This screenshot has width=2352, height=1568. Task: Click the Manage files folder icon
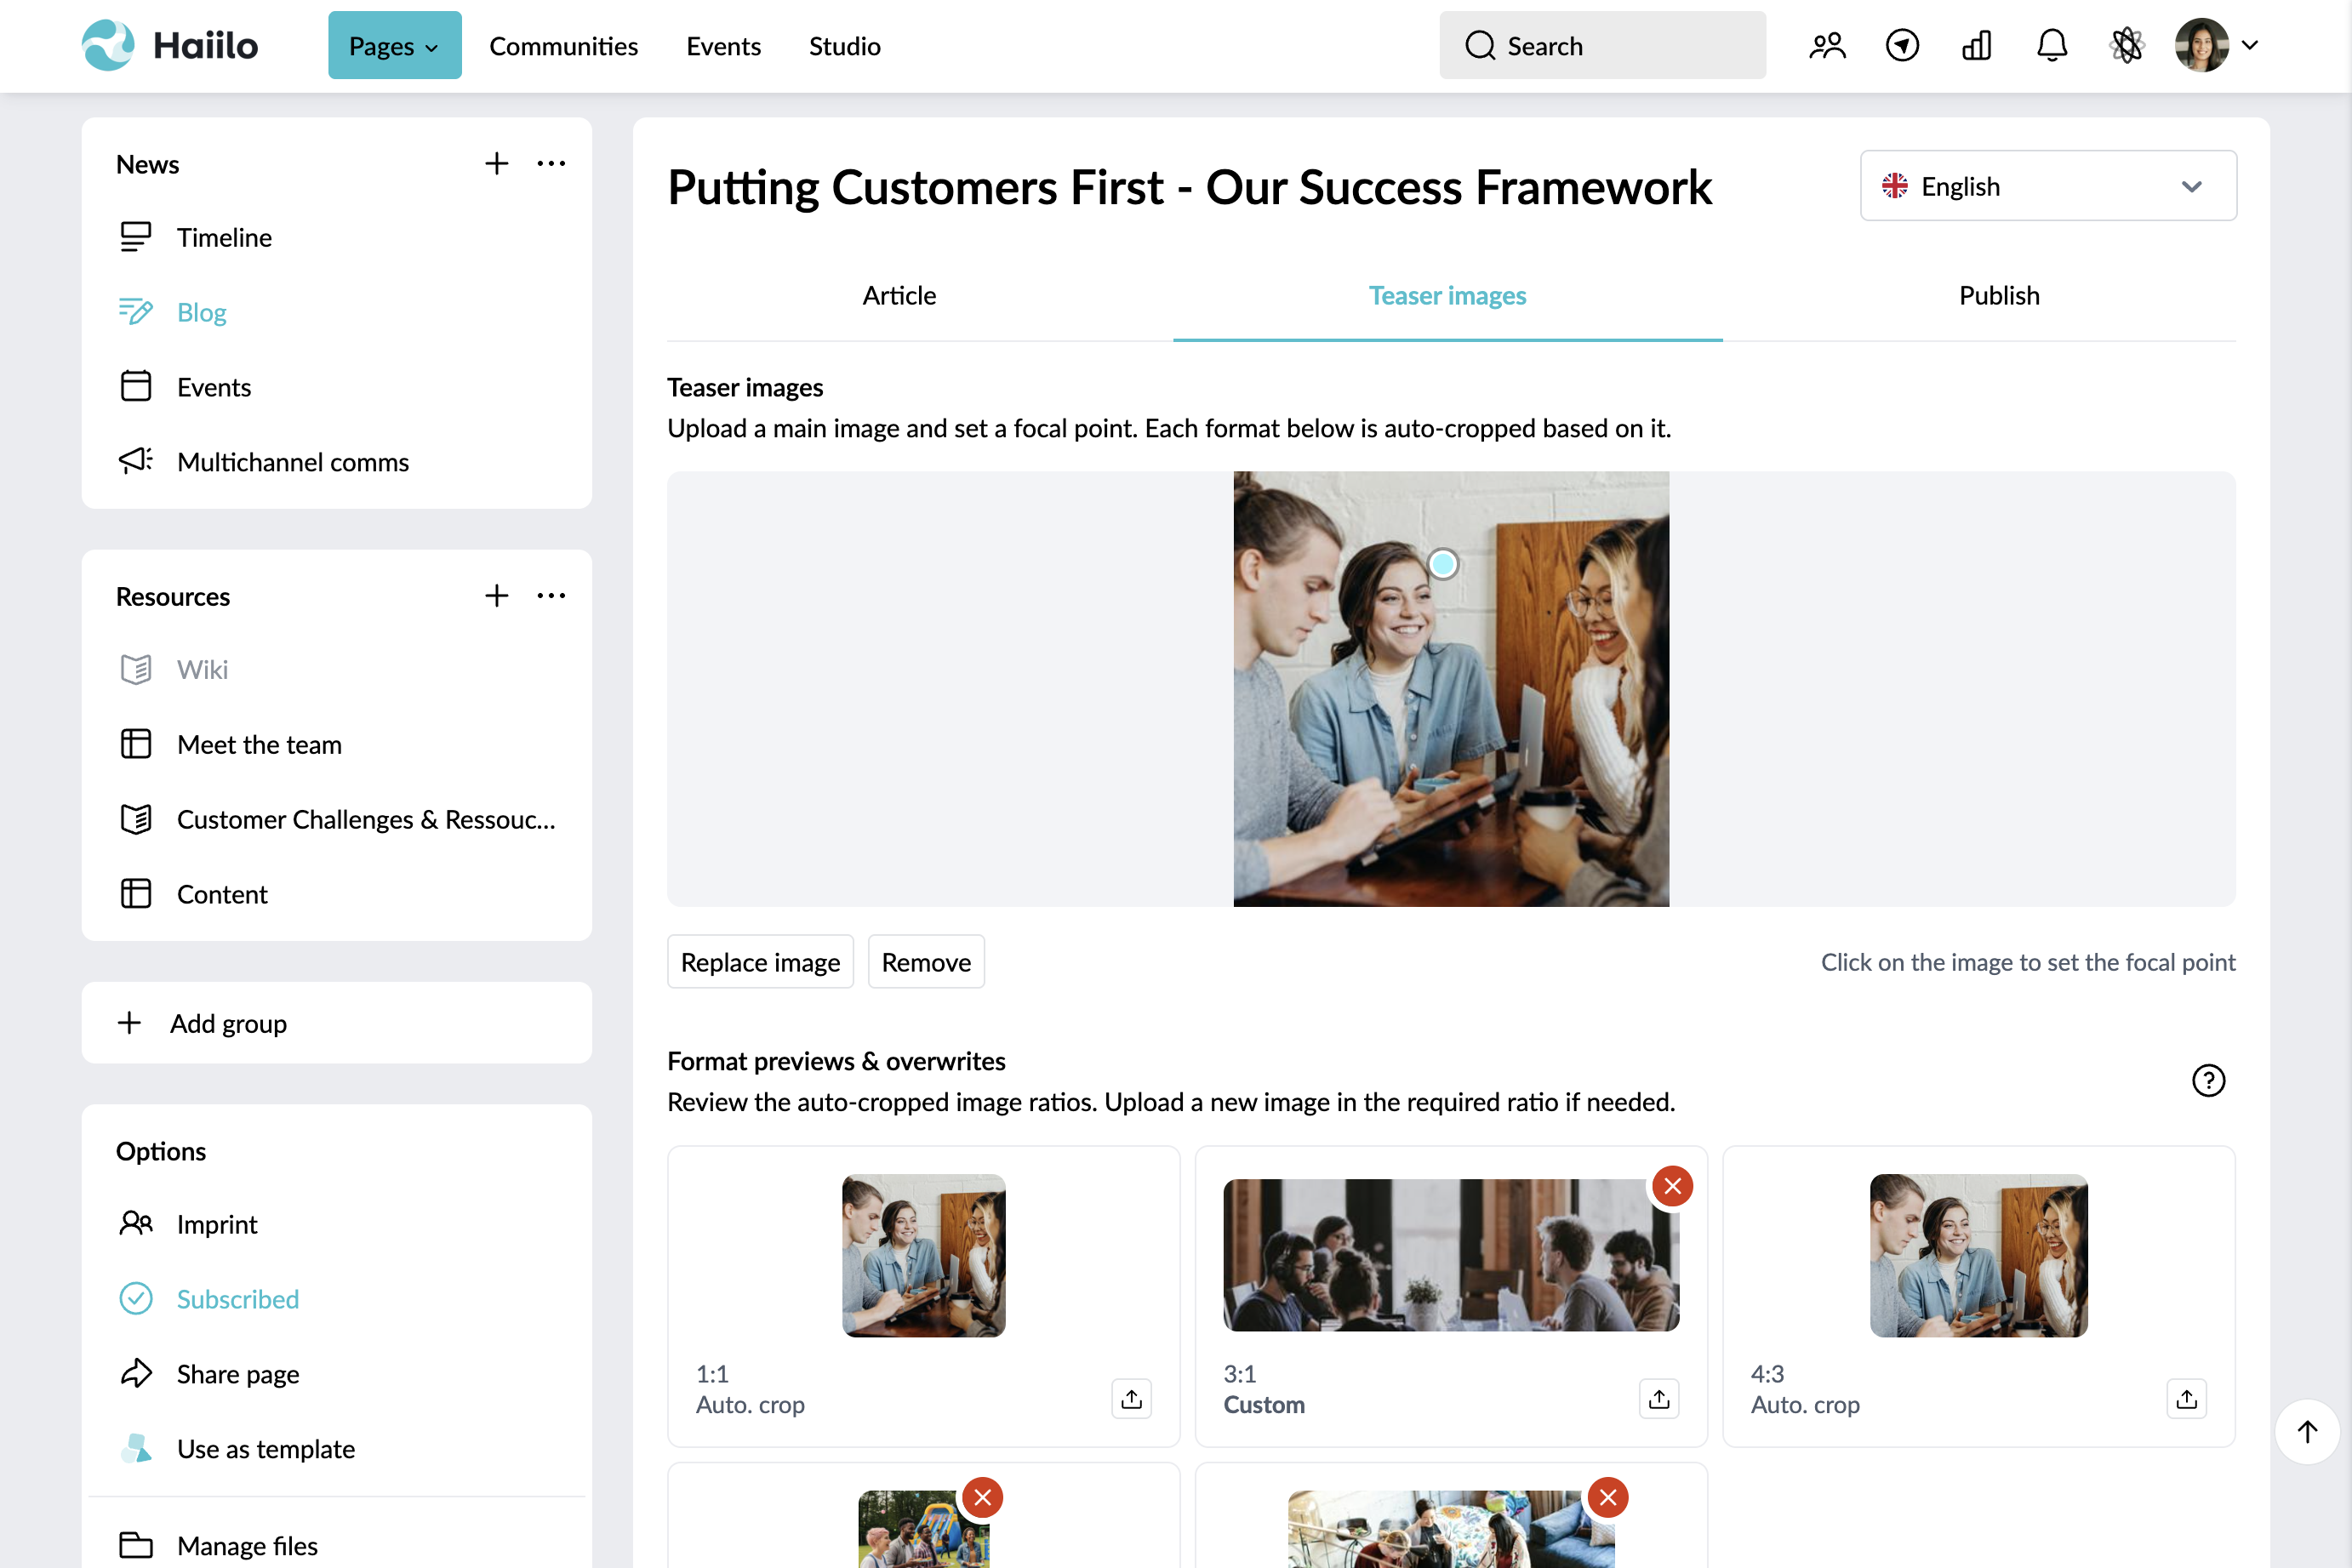(136, 1545)
